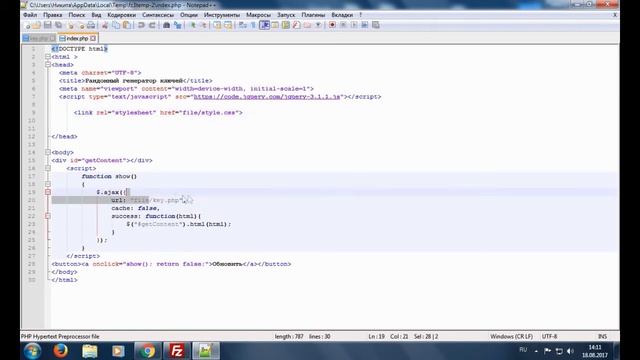Collapse the body fold marker on line 14

tap(48, 152)
